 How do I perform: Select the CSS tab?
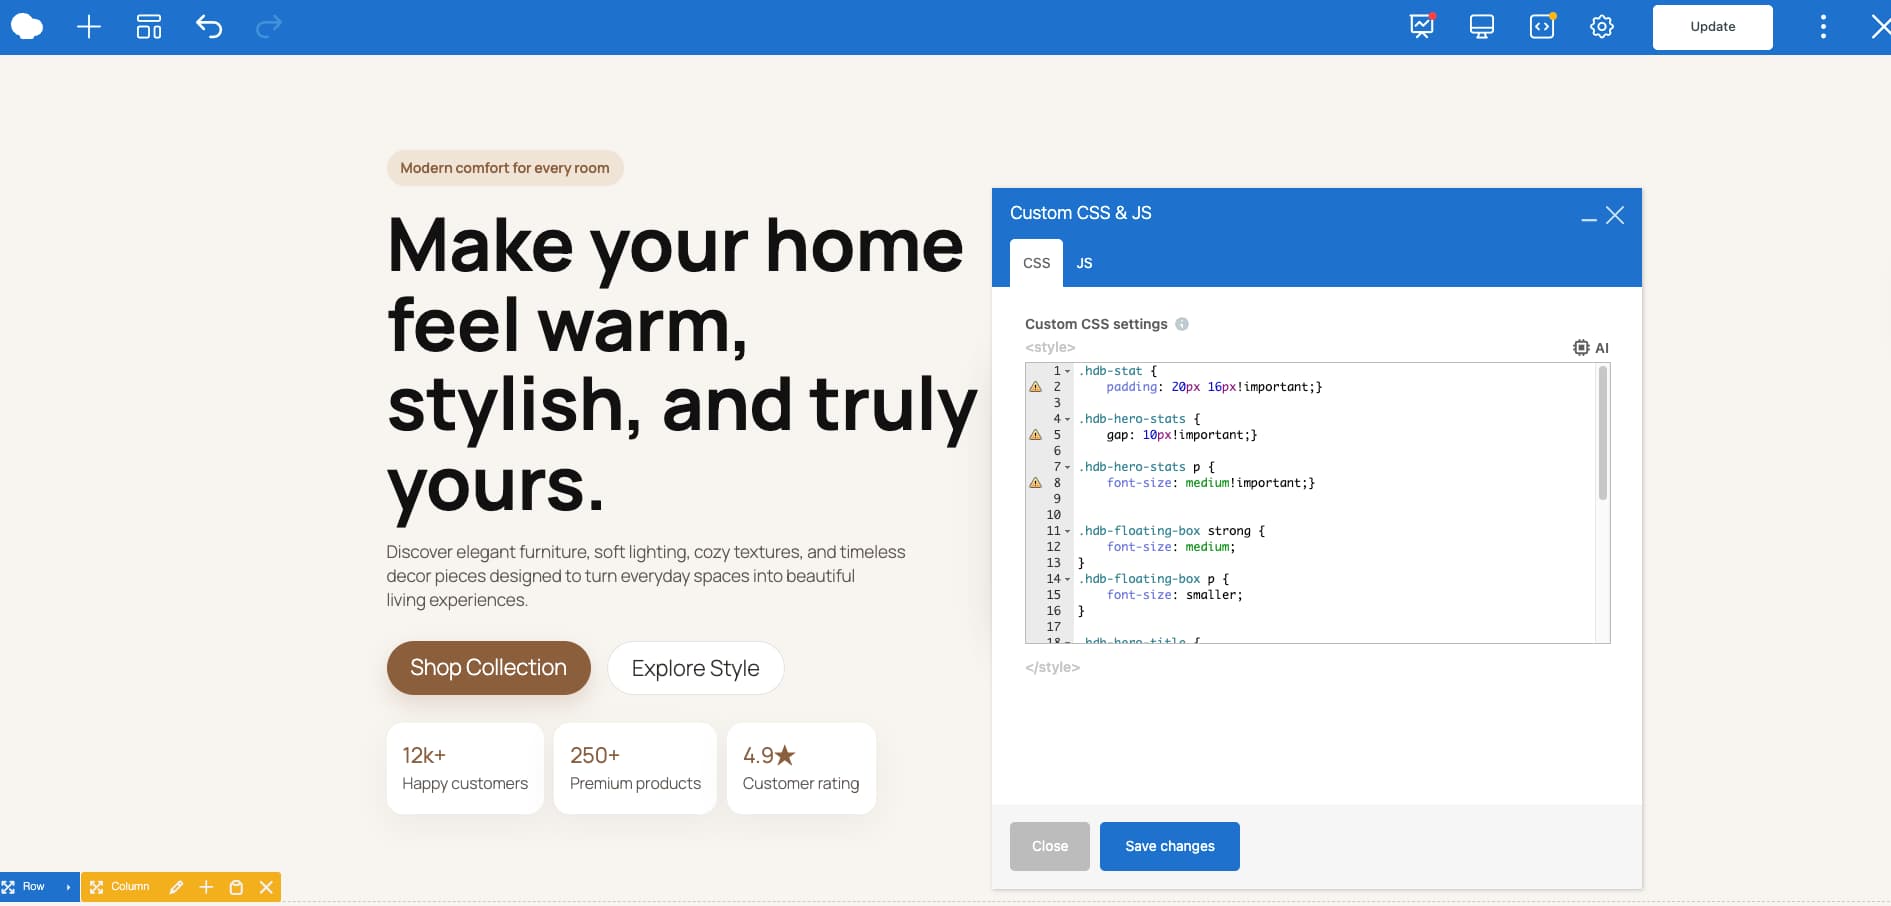1036,263
